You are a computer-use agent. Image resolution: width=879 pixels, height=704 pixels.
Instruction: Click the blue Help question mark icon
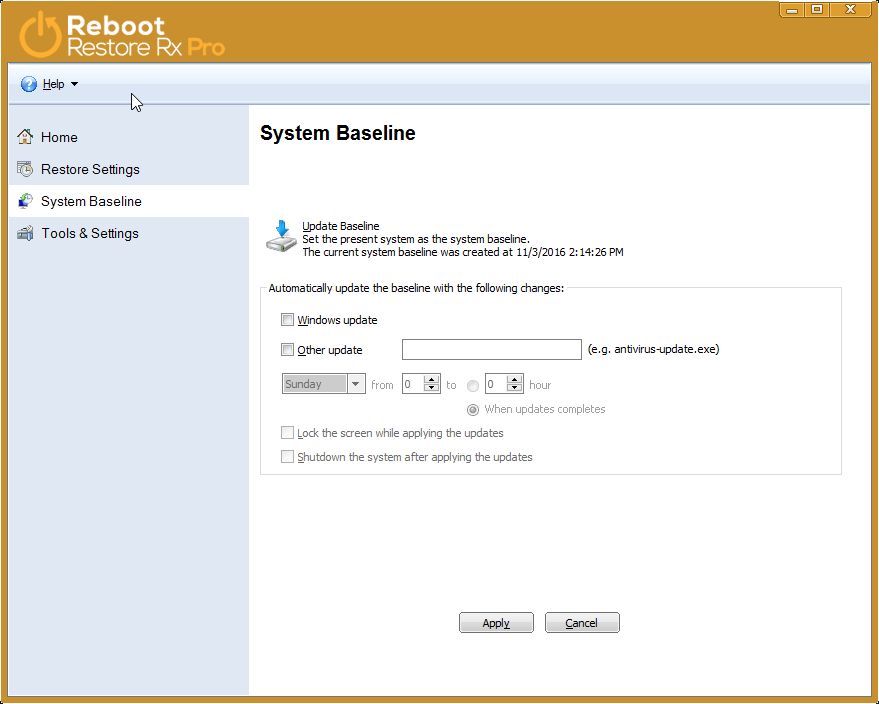click(29, 84)
